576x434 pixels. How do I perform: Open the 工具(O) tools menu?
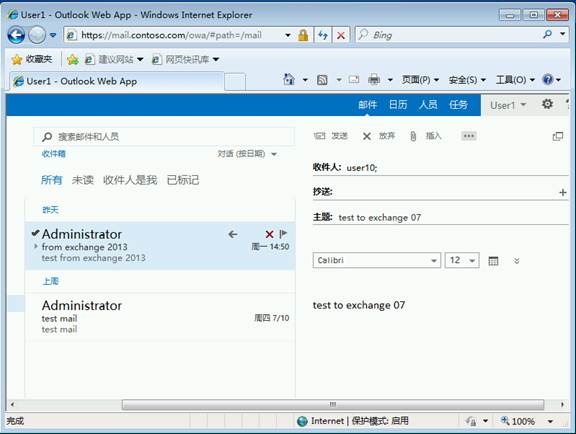[x=515, y=80]
